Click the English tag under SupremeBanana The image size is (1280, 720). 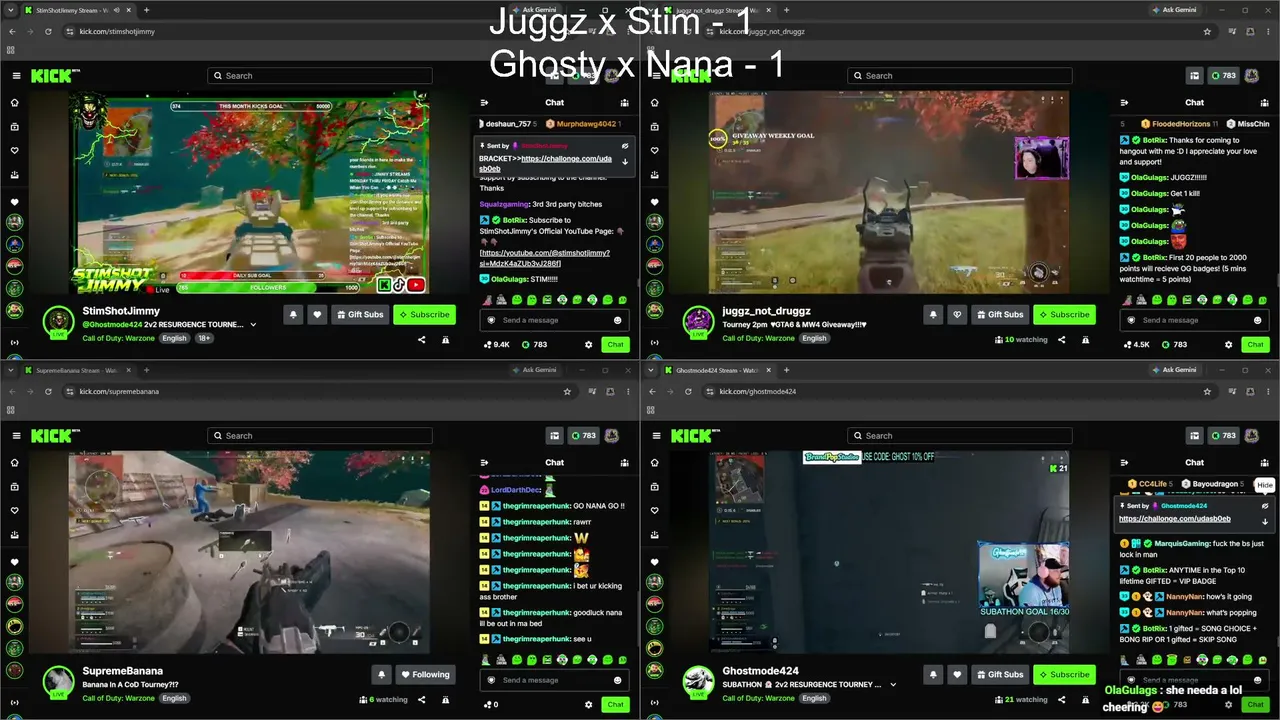pyautogui.click(x=174, y=698)
